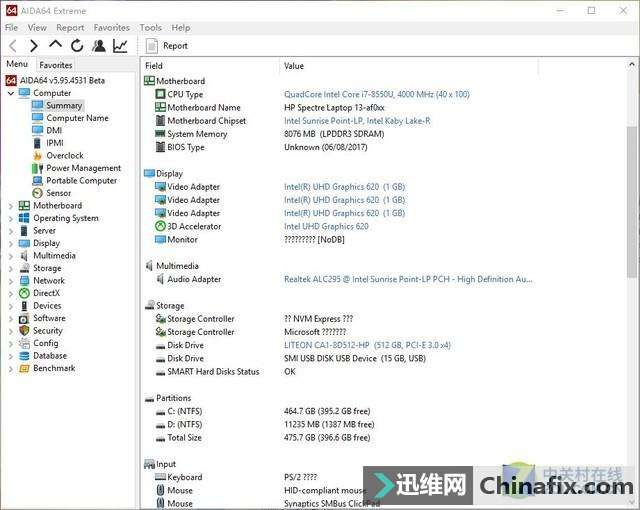Expand the Server tree node

[11, 231]
